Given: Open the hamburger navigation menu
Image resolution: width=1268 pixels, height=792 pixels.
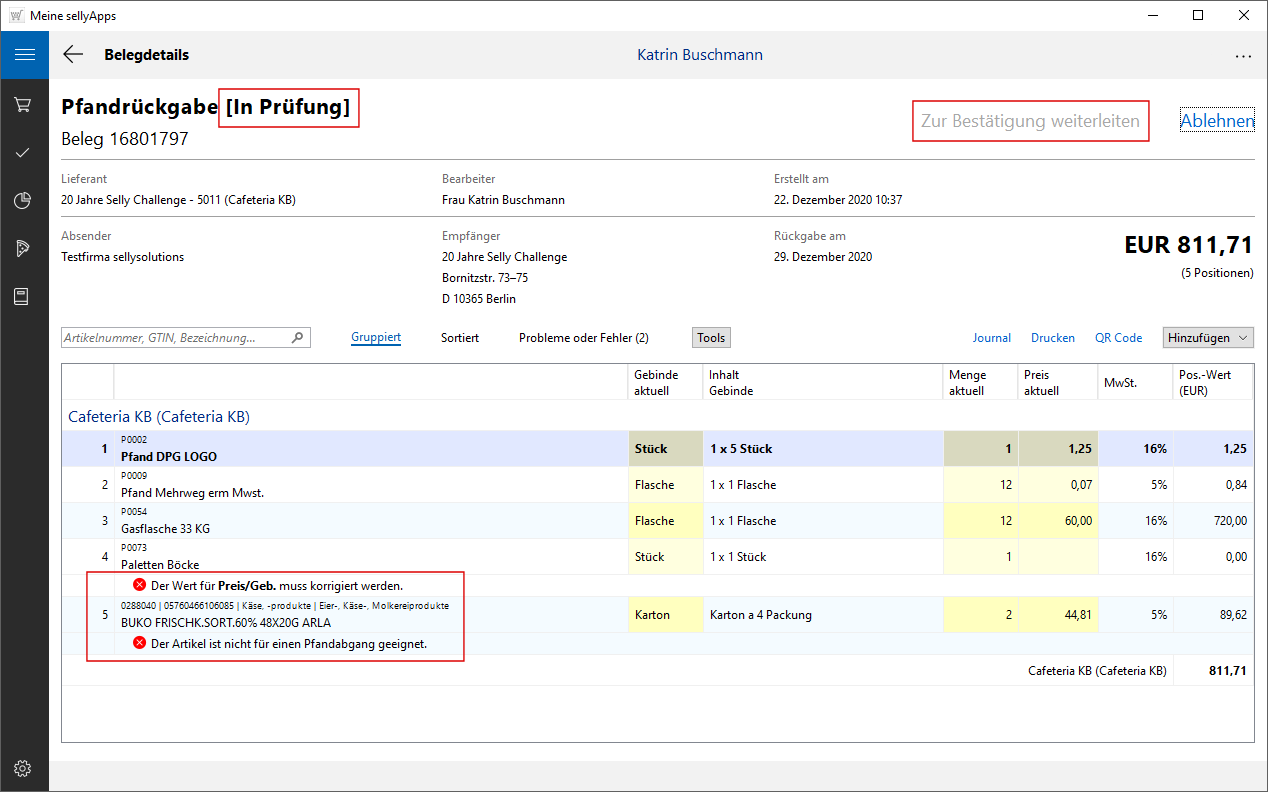Looking at the screenshot, I should pos(24,55).
